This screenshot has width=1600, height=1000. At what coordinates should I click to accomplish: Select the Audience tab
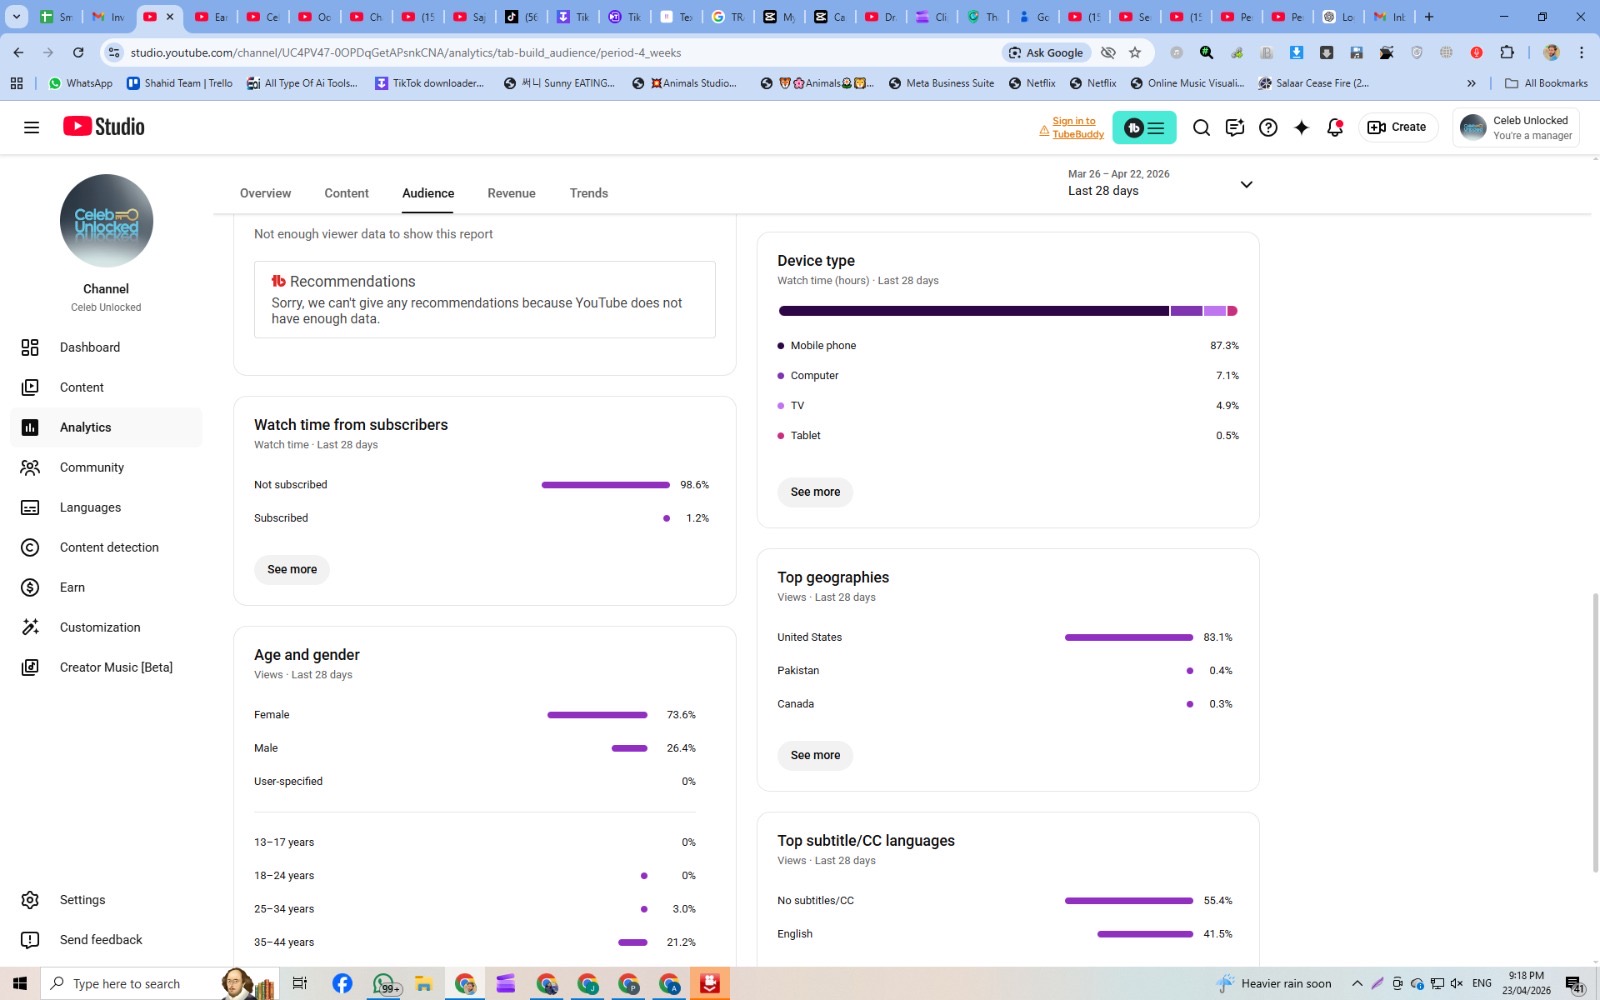[x=428, y=193]
